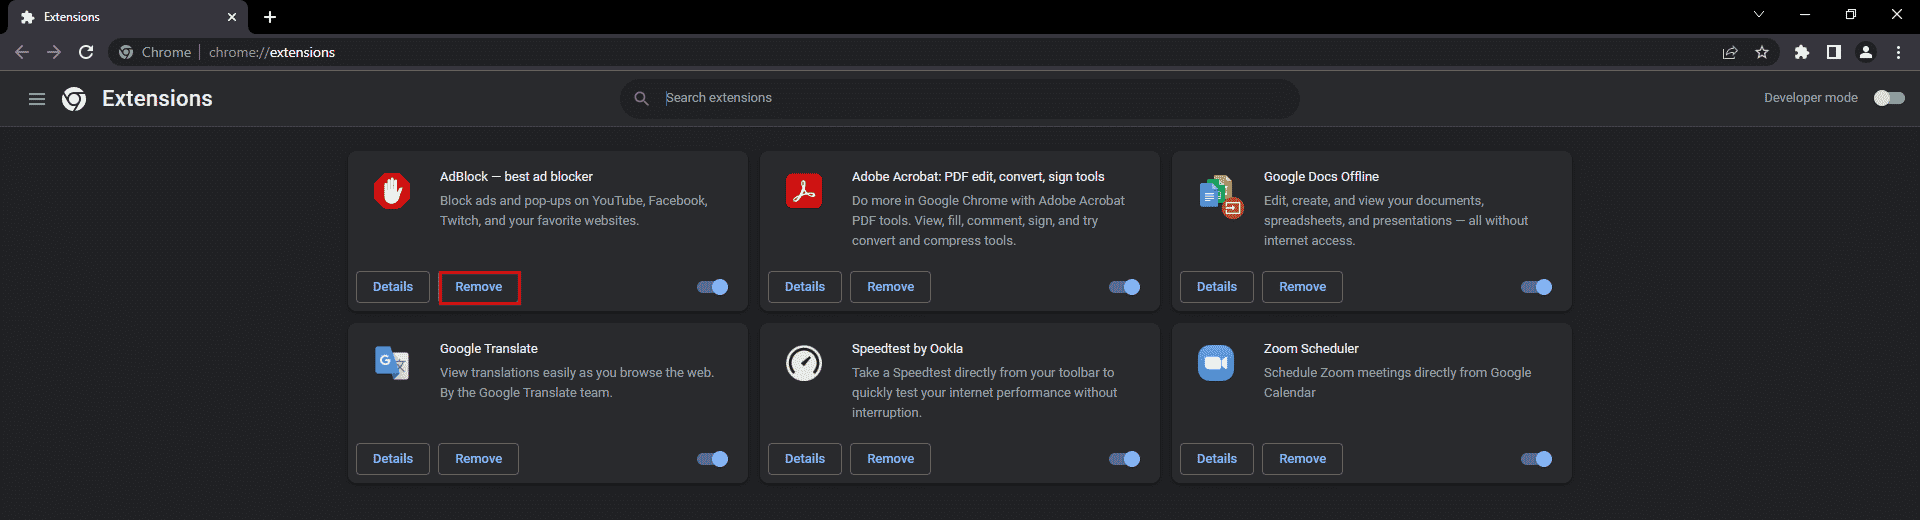Open a new tab with the plus icon

pos(270,17)
